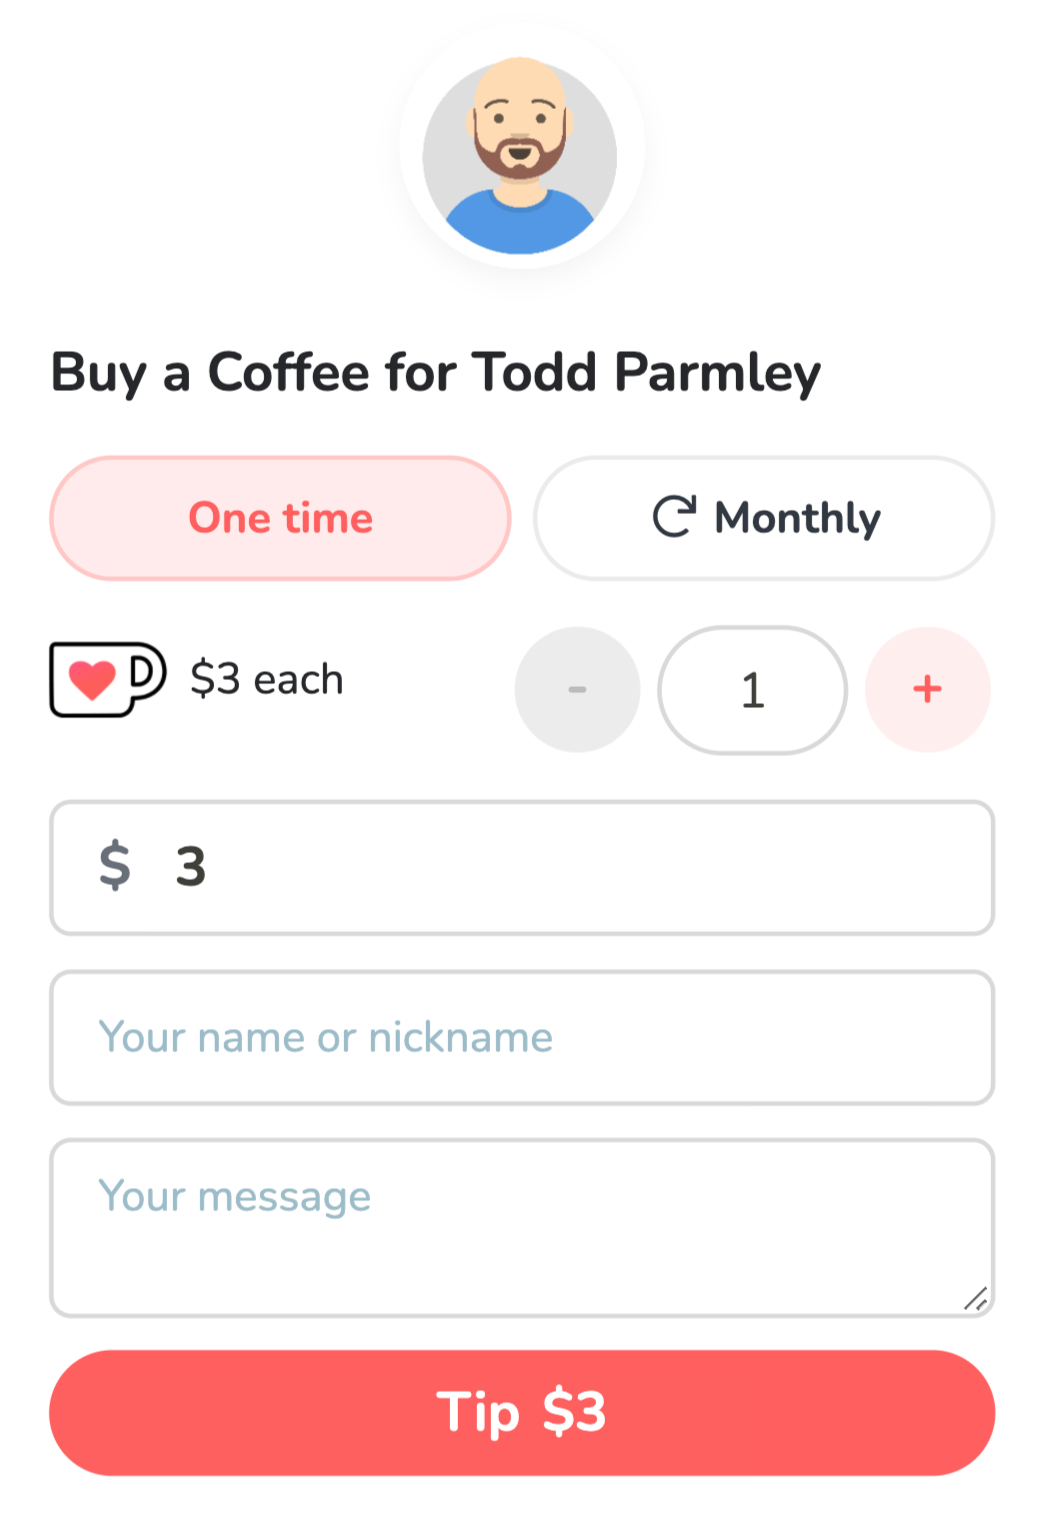Click the '$3 each' price label

click(x=267, y=680)
